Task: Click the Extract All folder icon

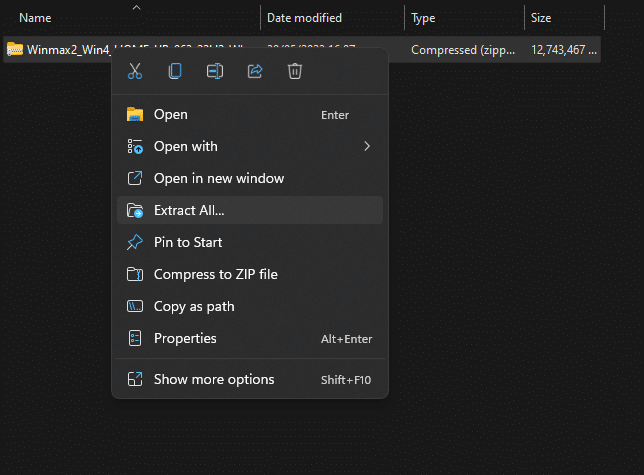Action: [135, 211]
